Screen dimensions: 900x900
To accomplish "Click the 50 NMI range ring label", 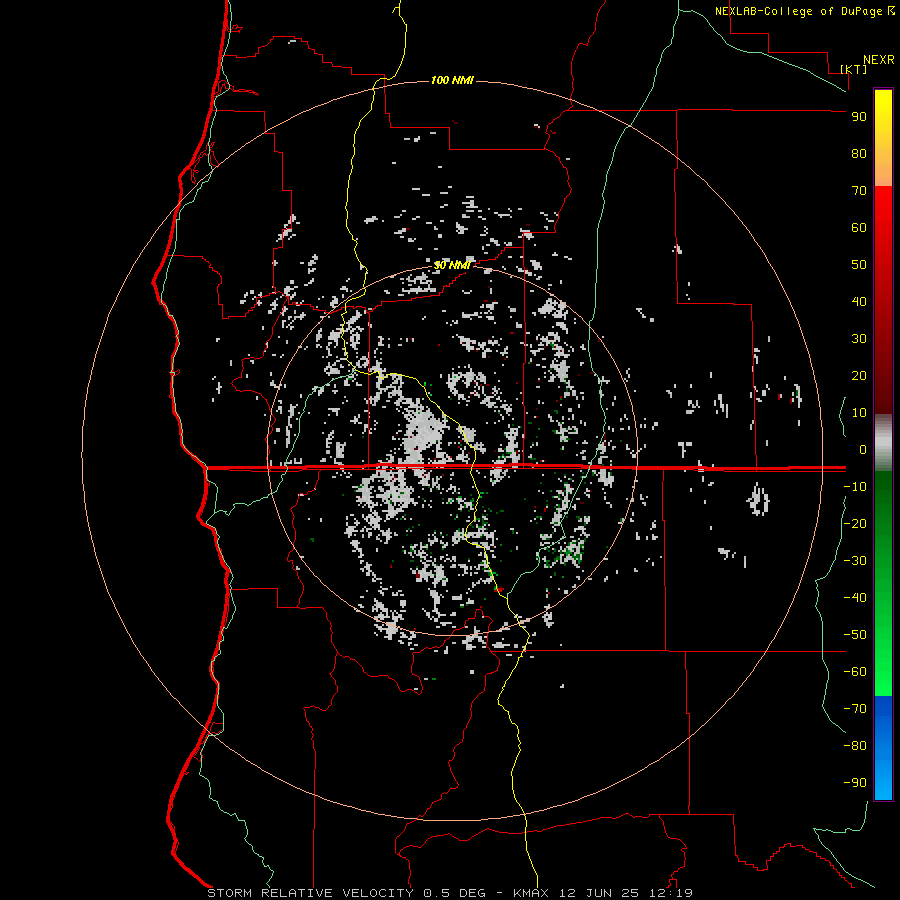I will 452,265.
